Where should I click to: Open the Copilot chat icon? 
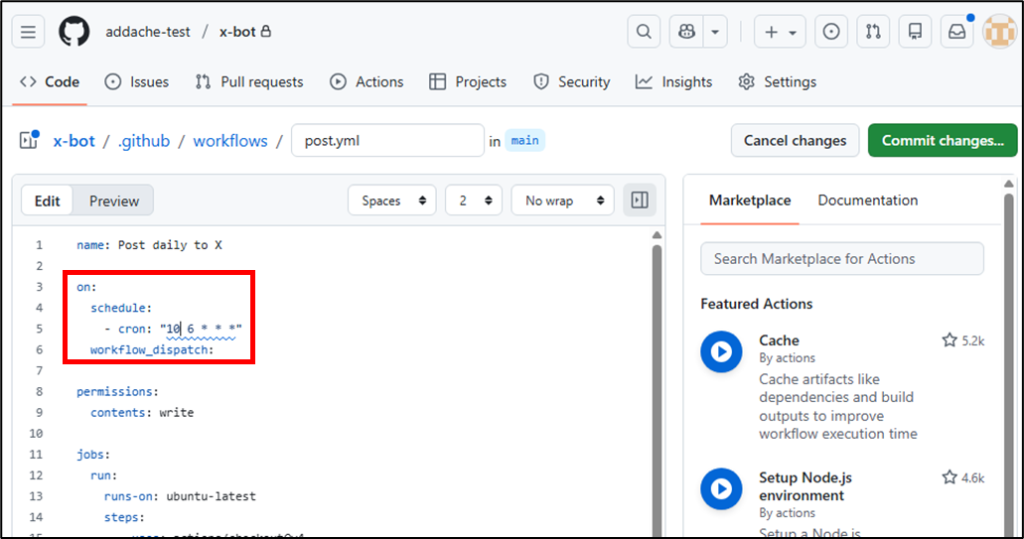click(686, 32)
